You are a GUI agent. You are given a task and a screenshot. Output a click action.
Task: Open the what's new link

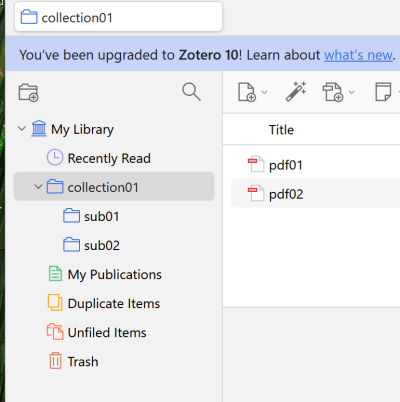tap(358, 55)
